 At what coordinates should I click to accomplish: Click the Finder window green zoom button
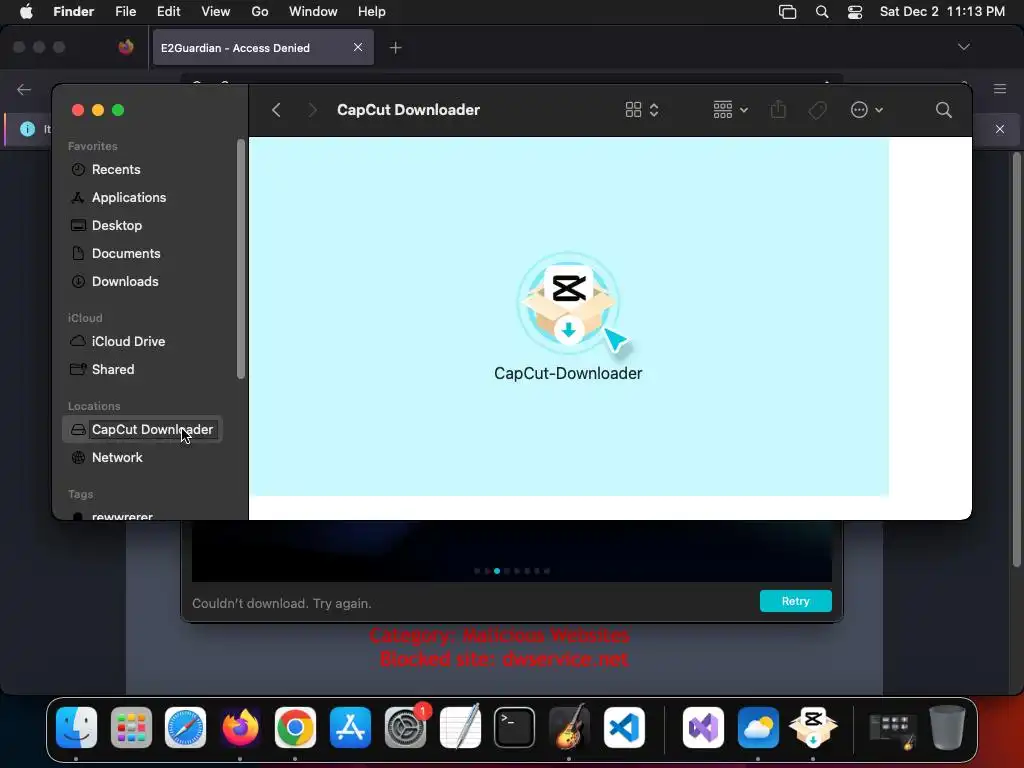(118, 110)
